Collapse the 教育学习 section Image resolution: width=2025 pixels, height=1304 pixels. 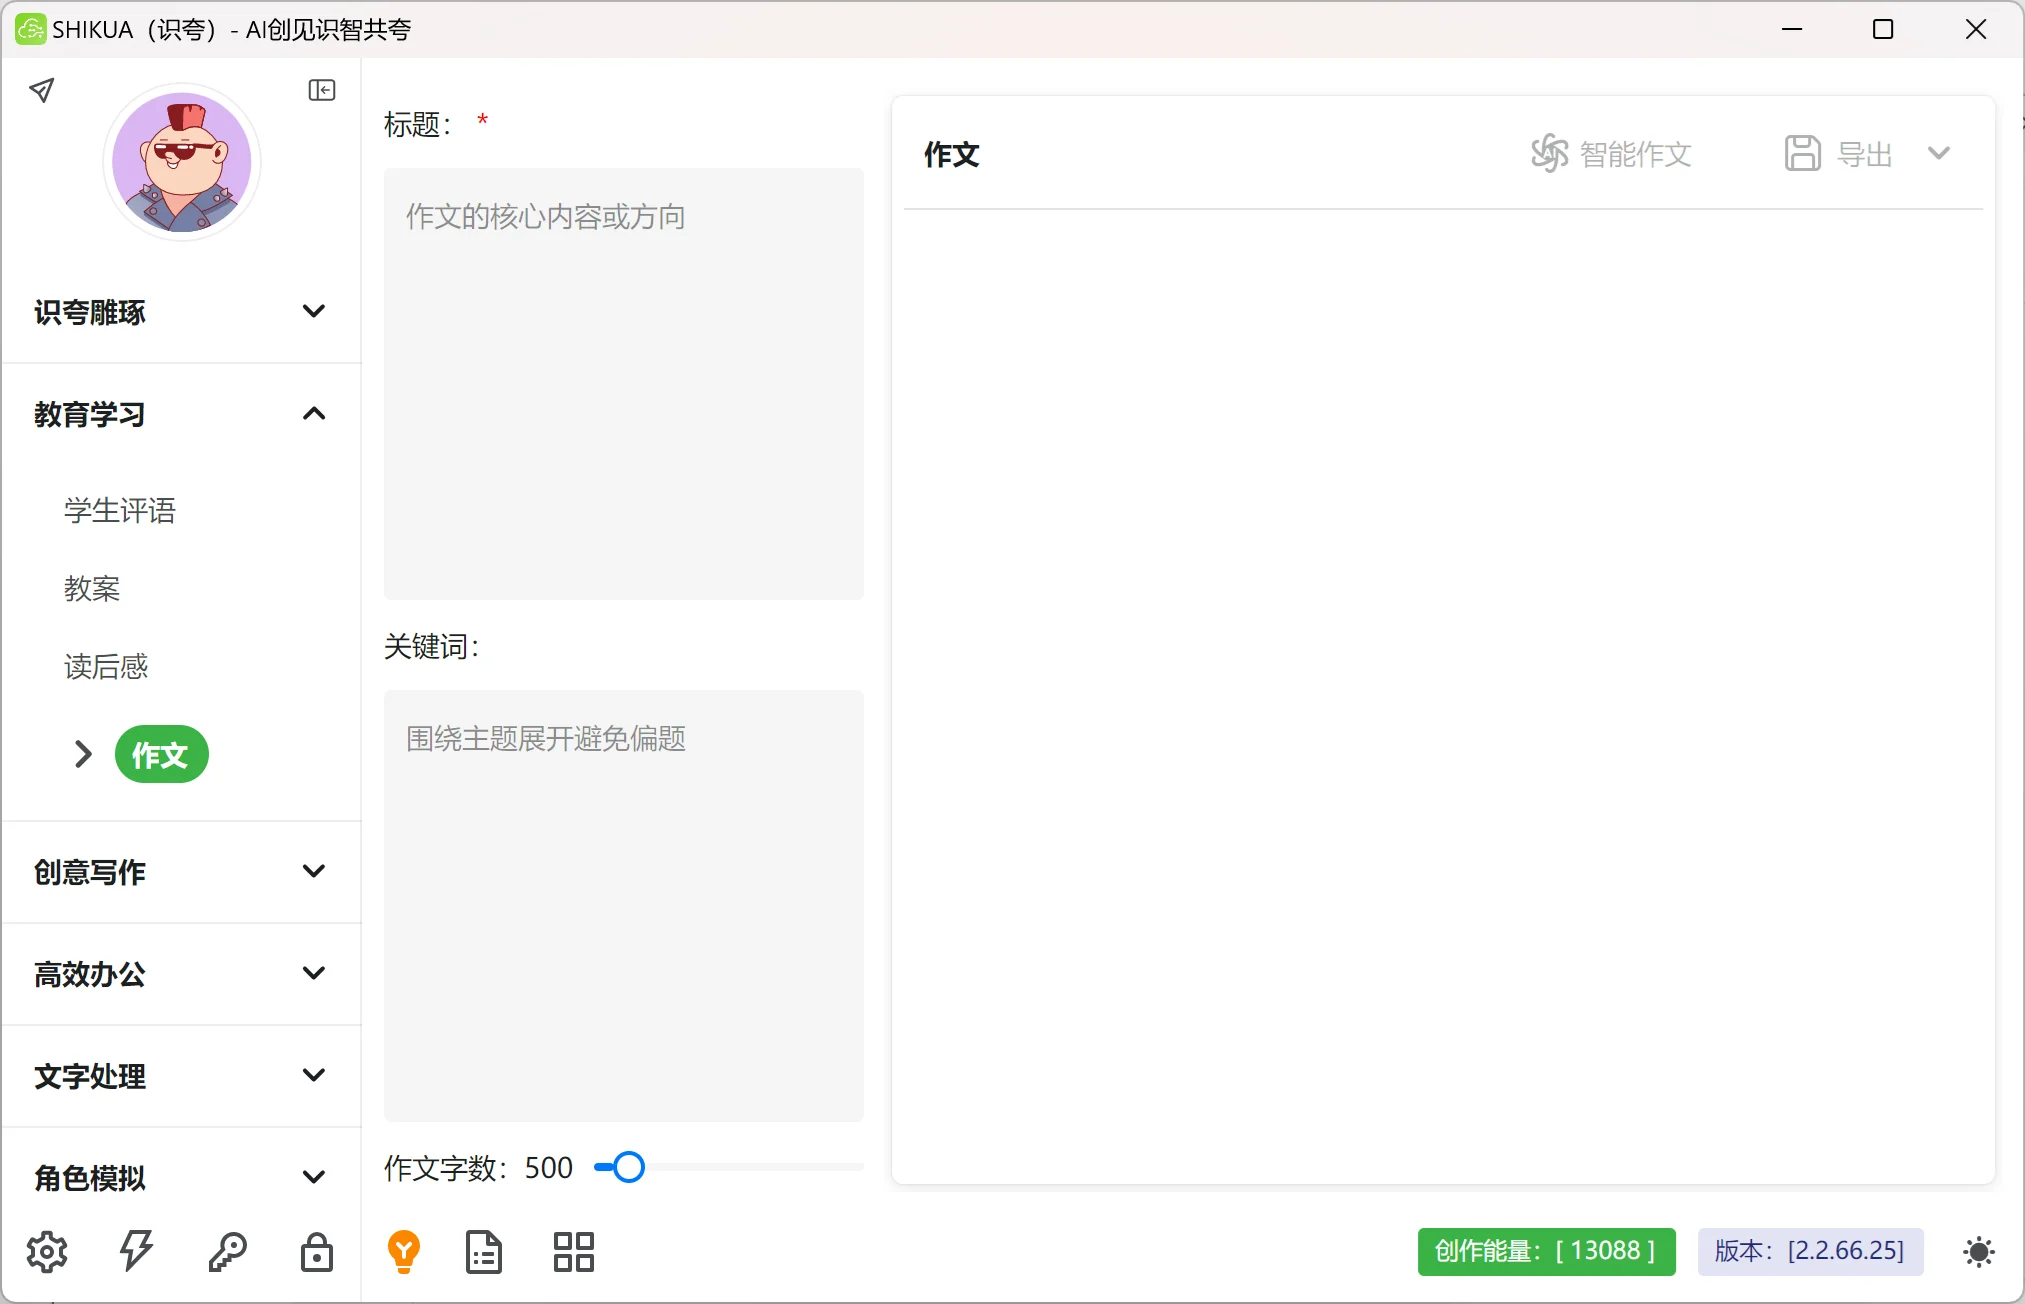[181, 414]
